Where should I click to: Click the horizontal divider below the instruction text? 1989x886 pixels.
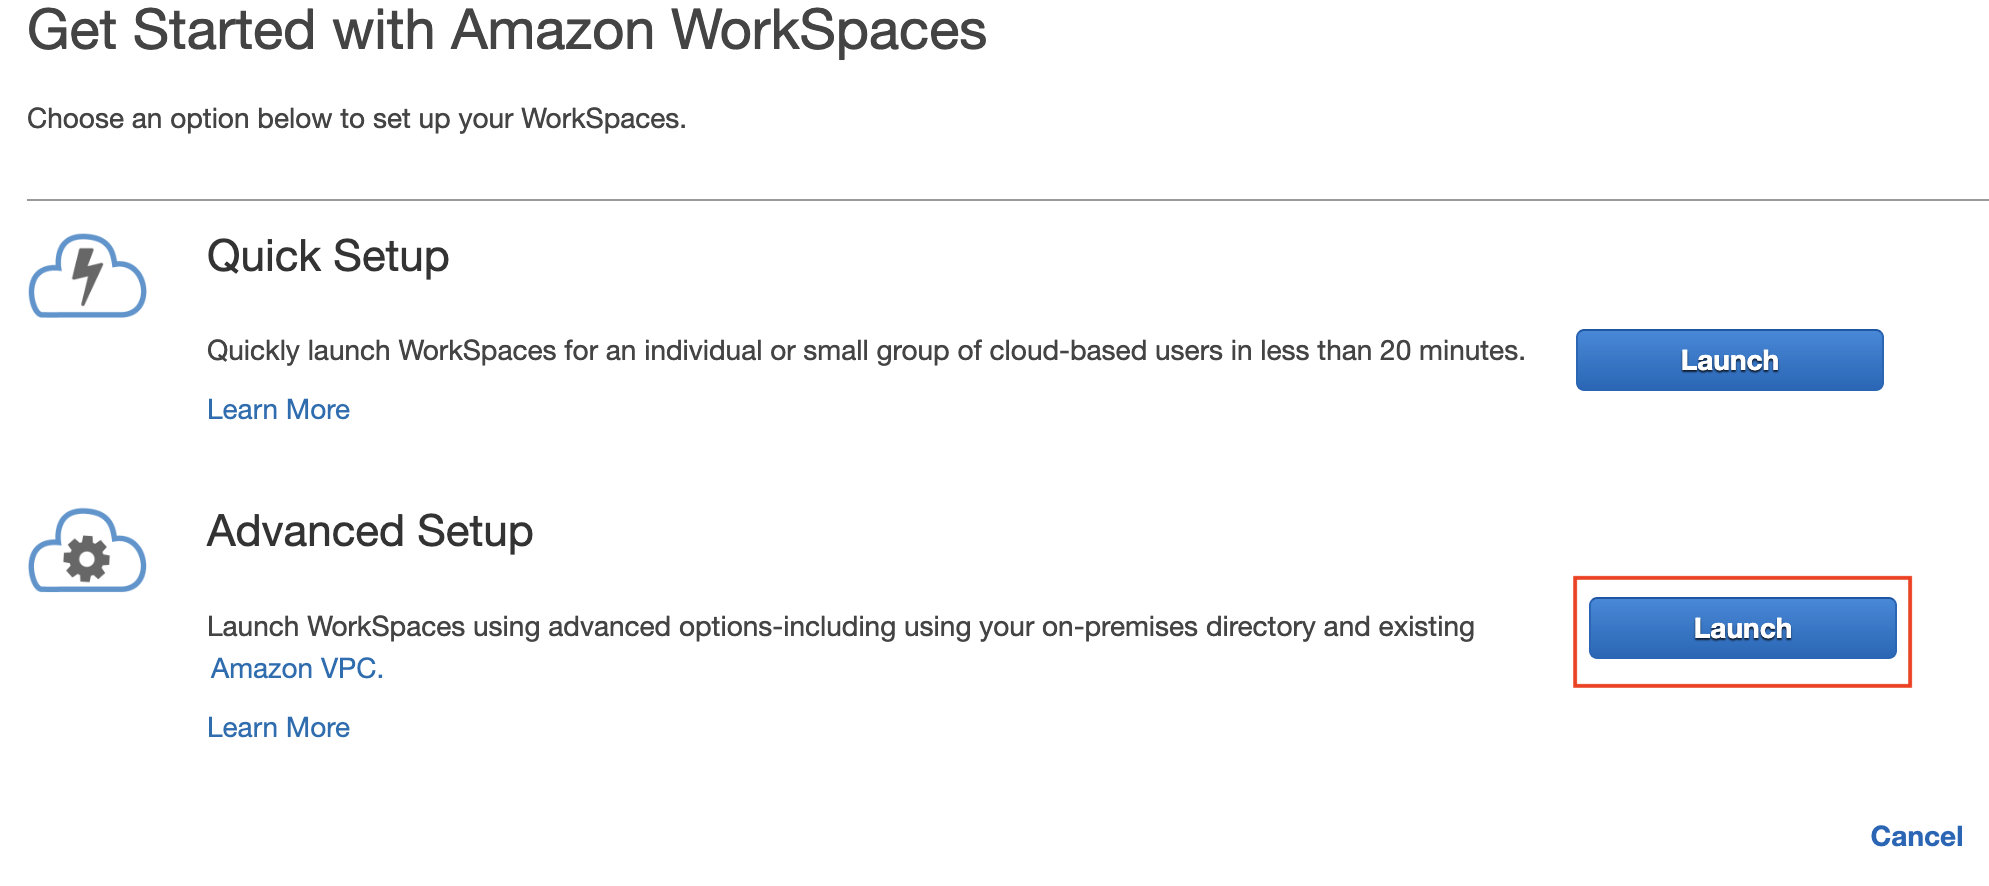tap(1007, 200)
